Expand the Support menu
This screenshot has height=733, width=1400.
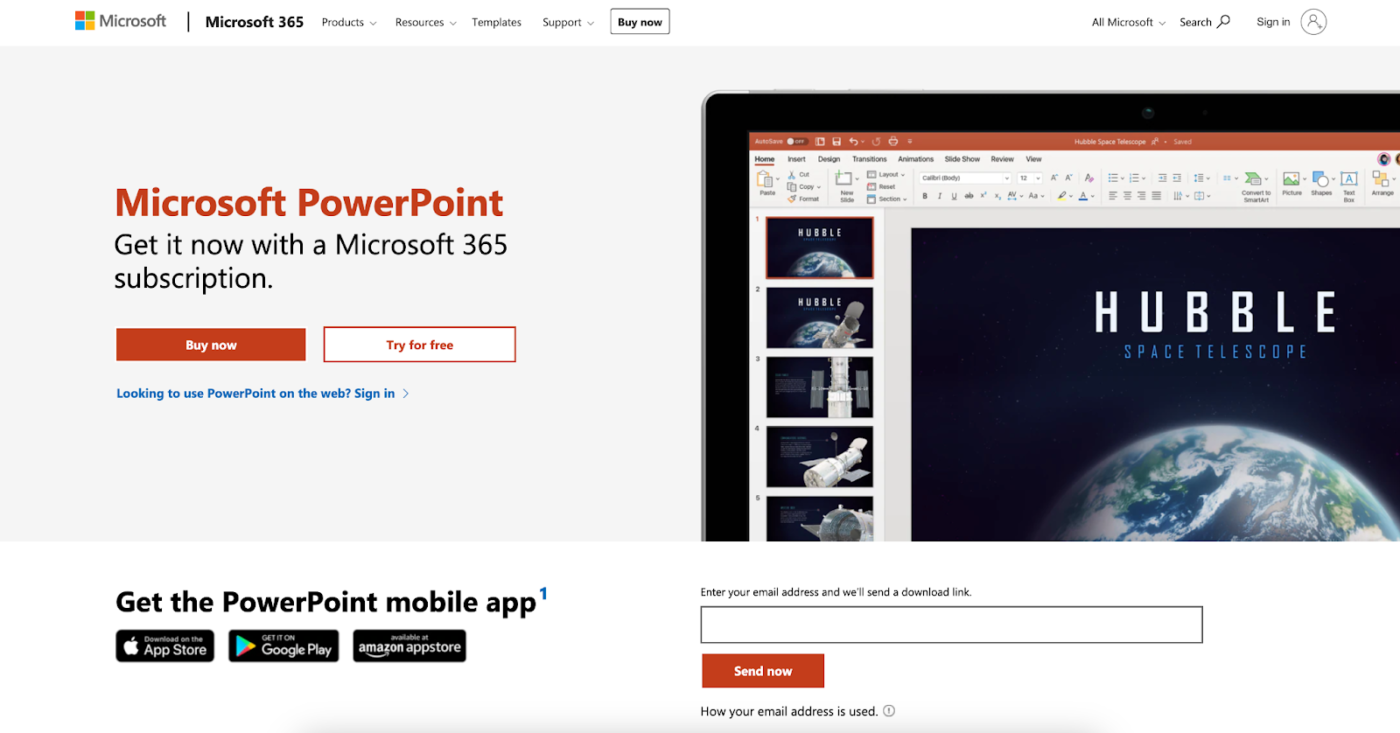pyautogui.click(x=568, y=22)
